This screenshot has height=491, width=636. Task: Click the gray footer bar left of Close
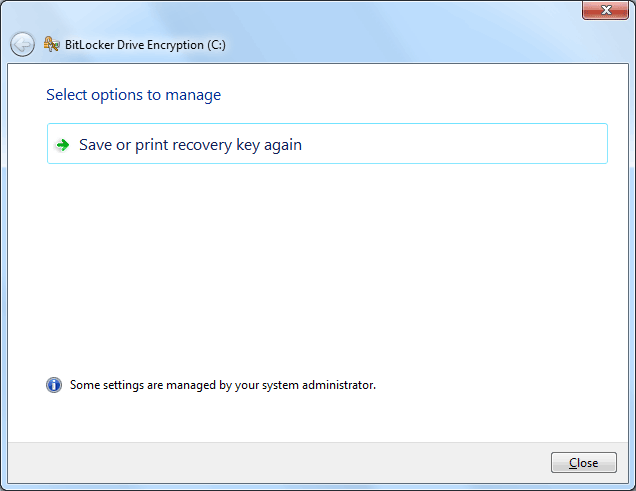[x=276, y=463]
